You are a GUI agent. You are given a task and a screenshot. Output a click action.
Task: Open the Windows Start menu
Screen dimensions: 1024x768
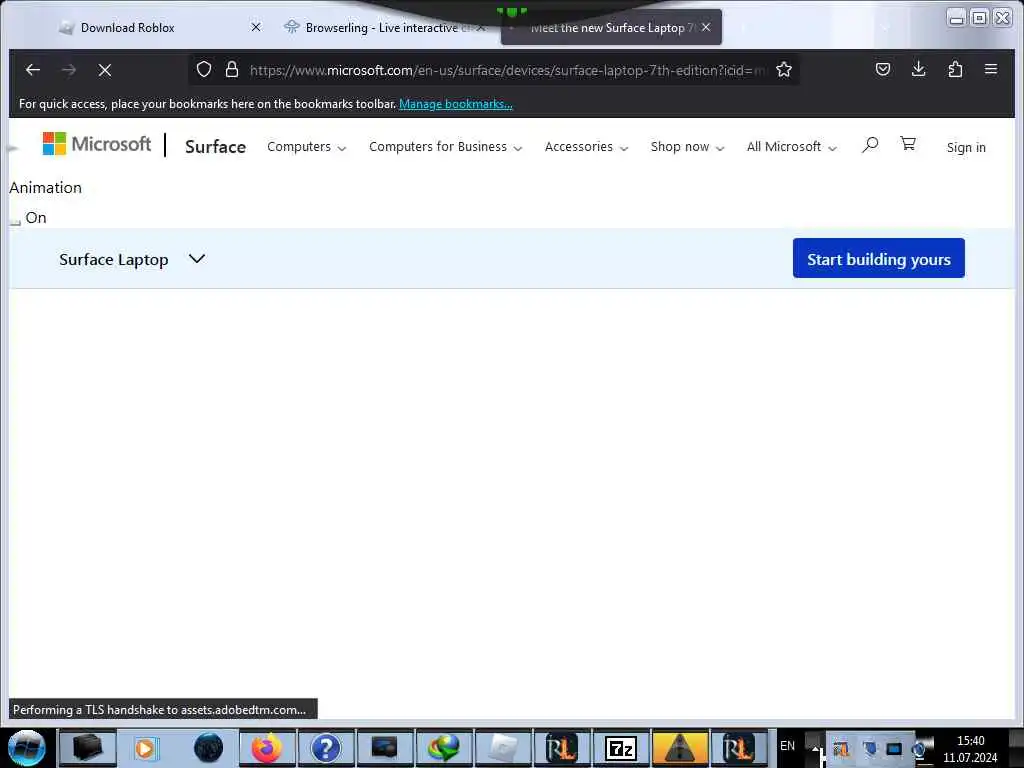pyautogui.click(x=26, y=748)
